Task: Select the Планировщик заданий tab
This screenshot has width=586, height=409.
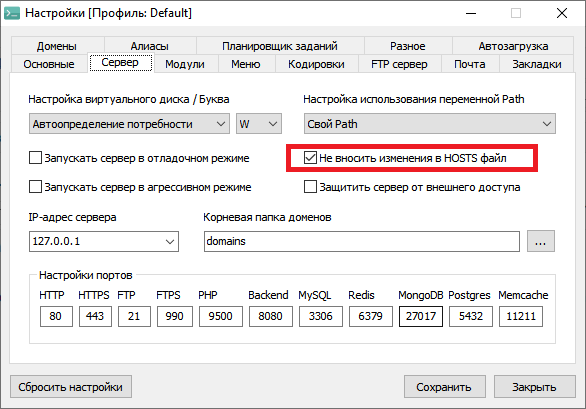Action: point(280,46)
